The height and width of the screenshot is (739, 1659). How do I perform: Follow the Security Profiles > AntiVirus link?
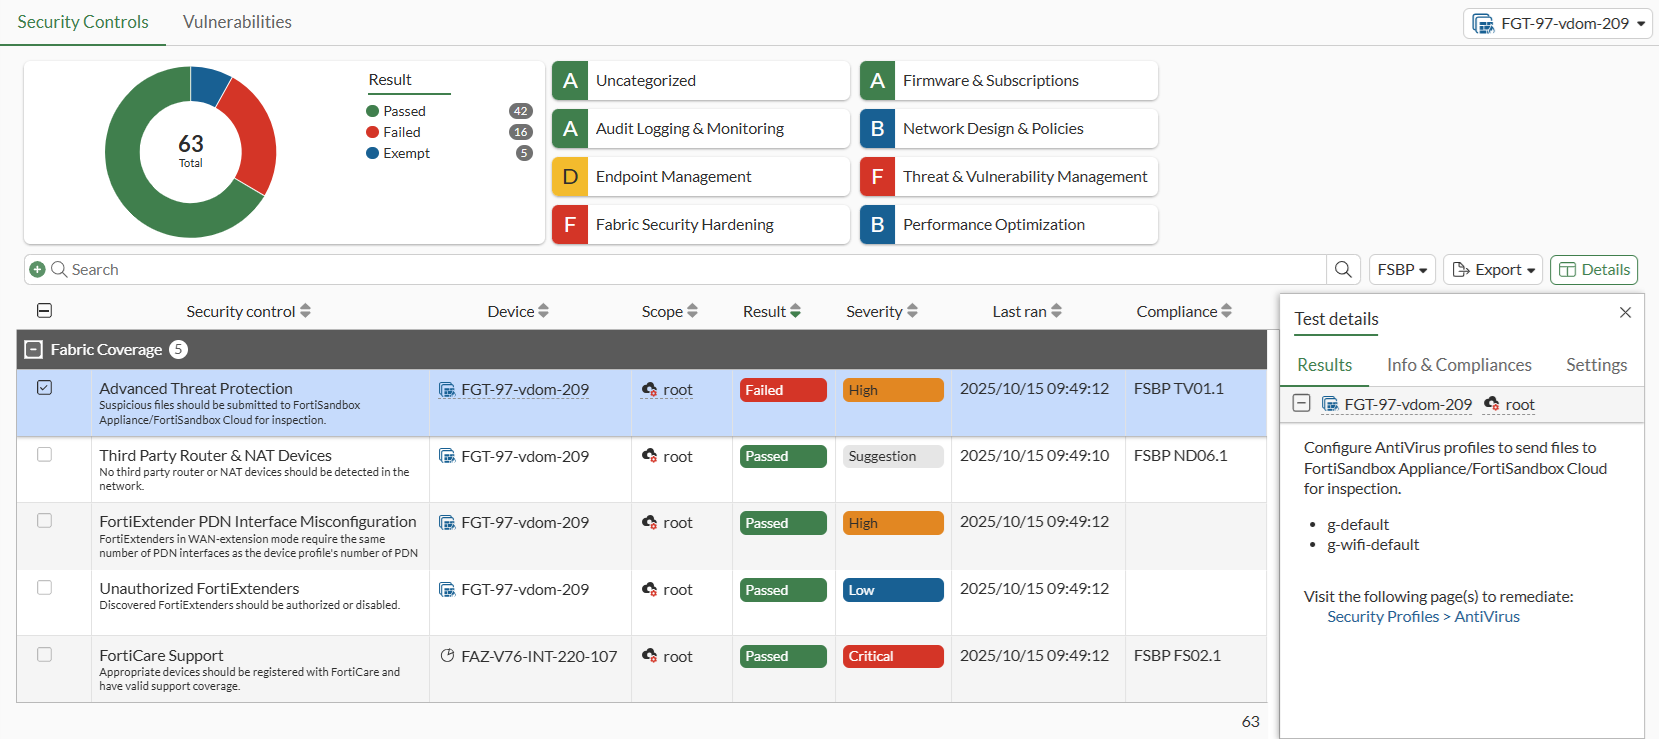tap(1423, 617)
